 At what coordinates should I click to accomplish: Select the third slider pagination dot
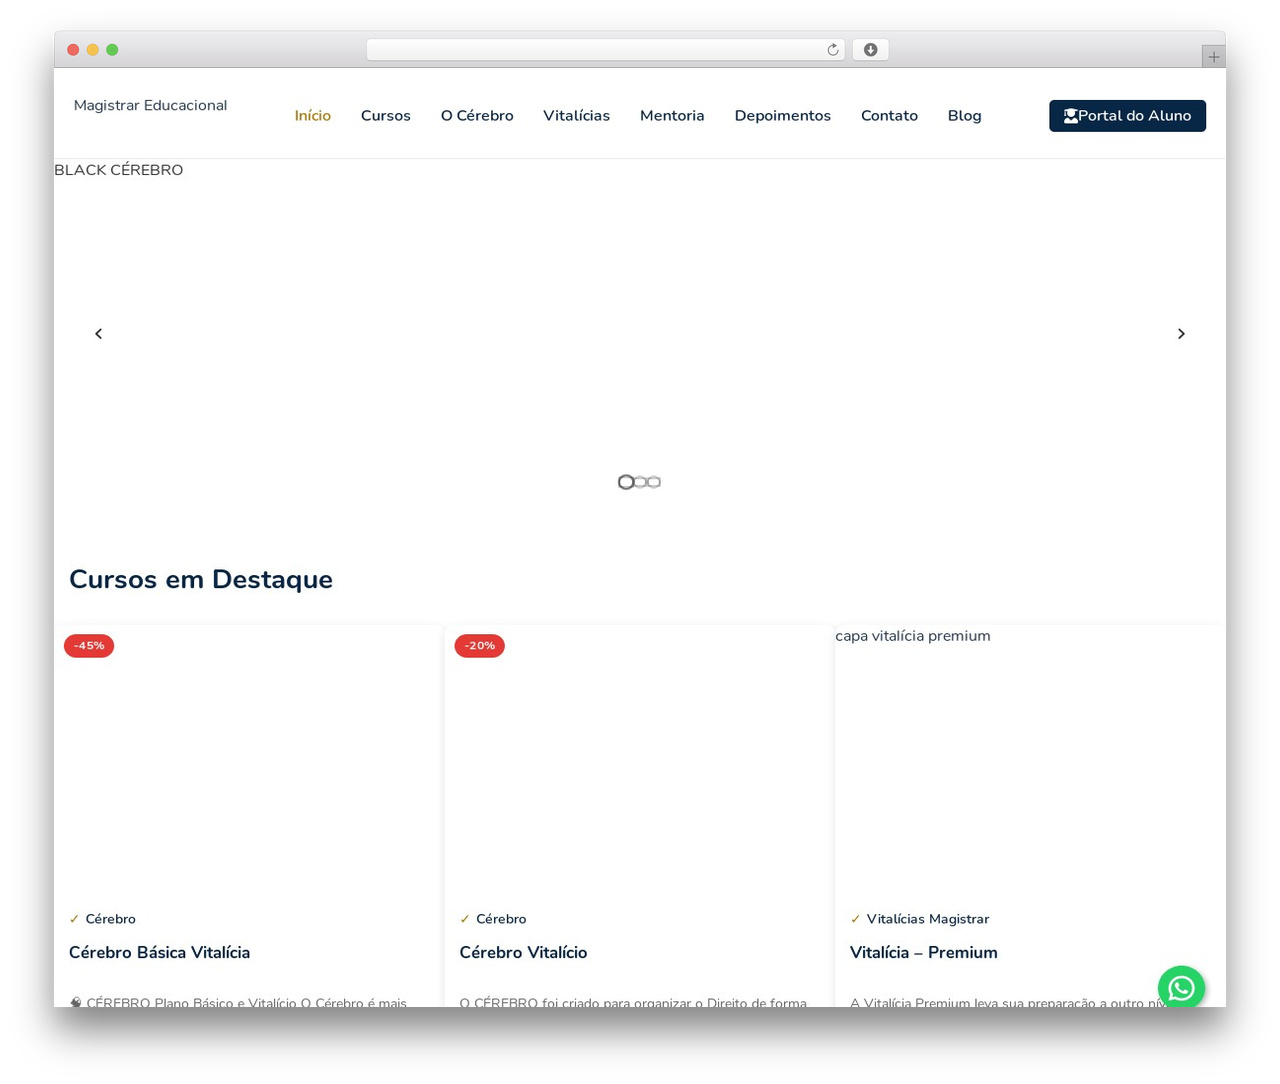tap(654, 482)
